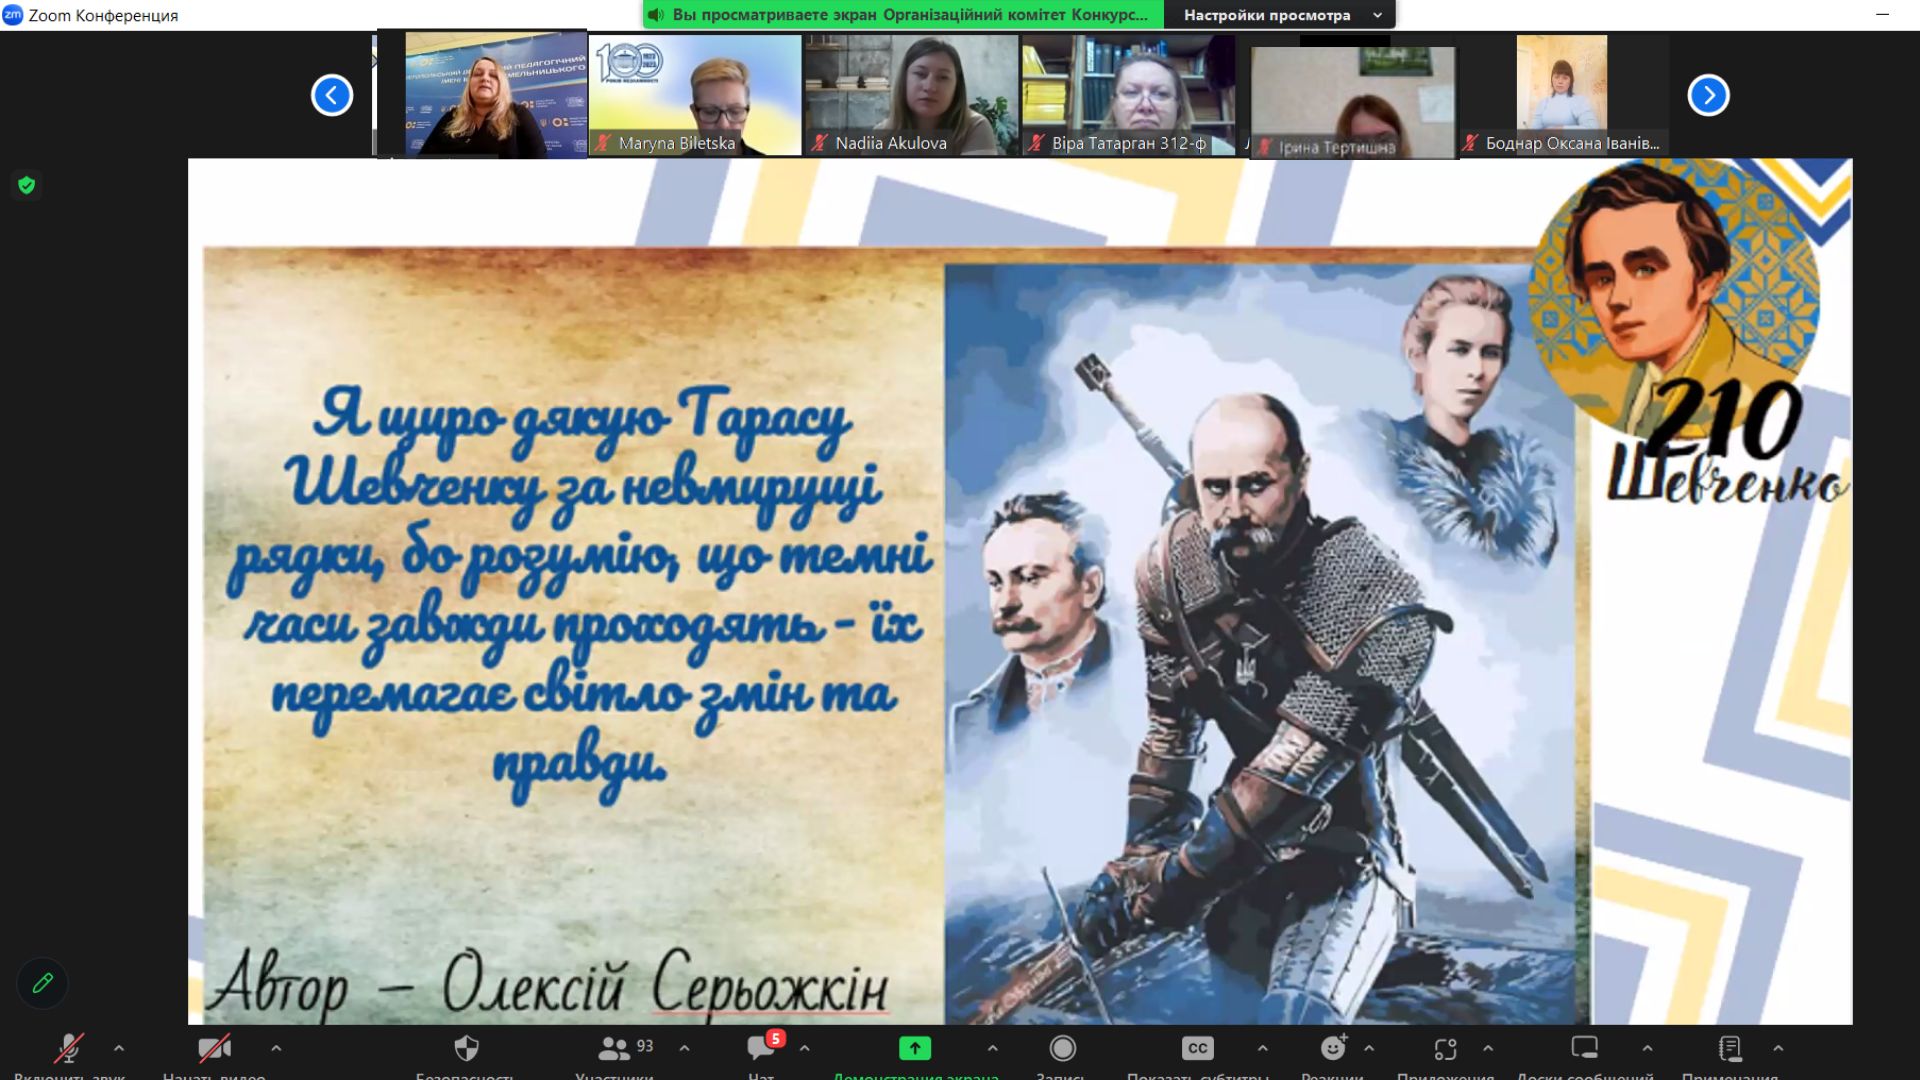Unmute microphone in Zoom toolbar

[68, 1049]
